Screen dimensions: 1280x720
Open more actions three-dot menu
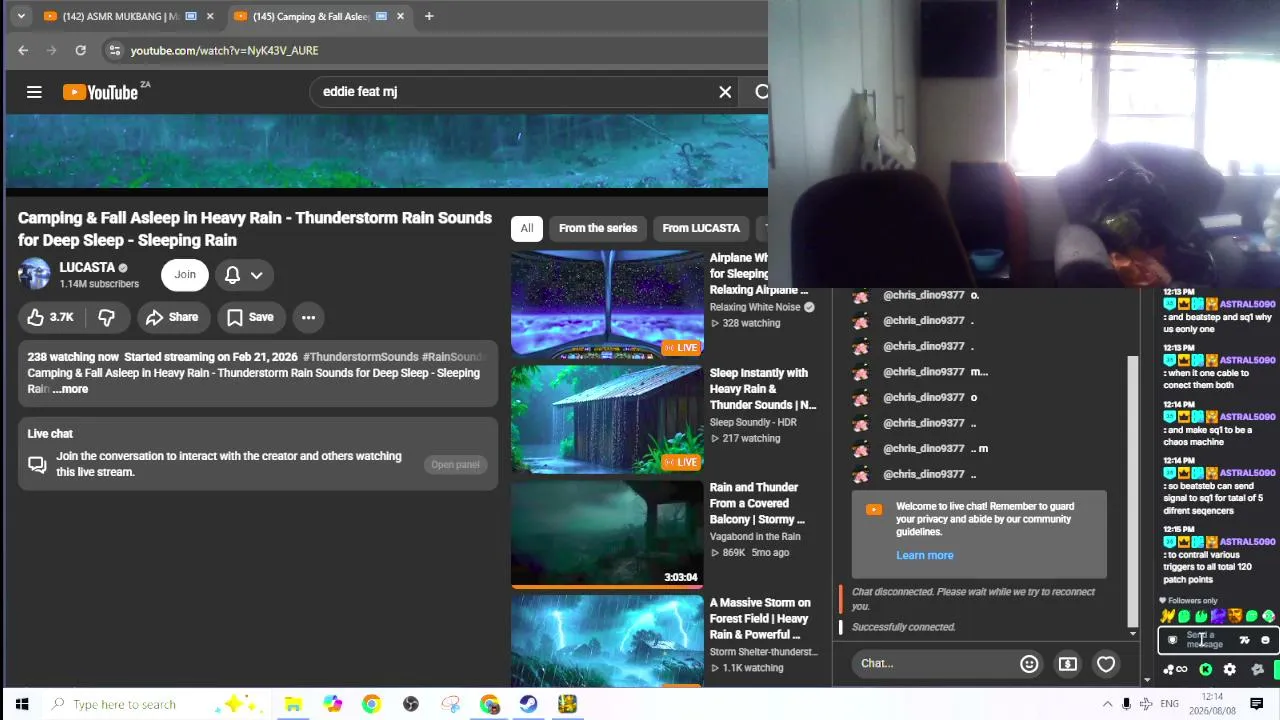coord(308,317)
